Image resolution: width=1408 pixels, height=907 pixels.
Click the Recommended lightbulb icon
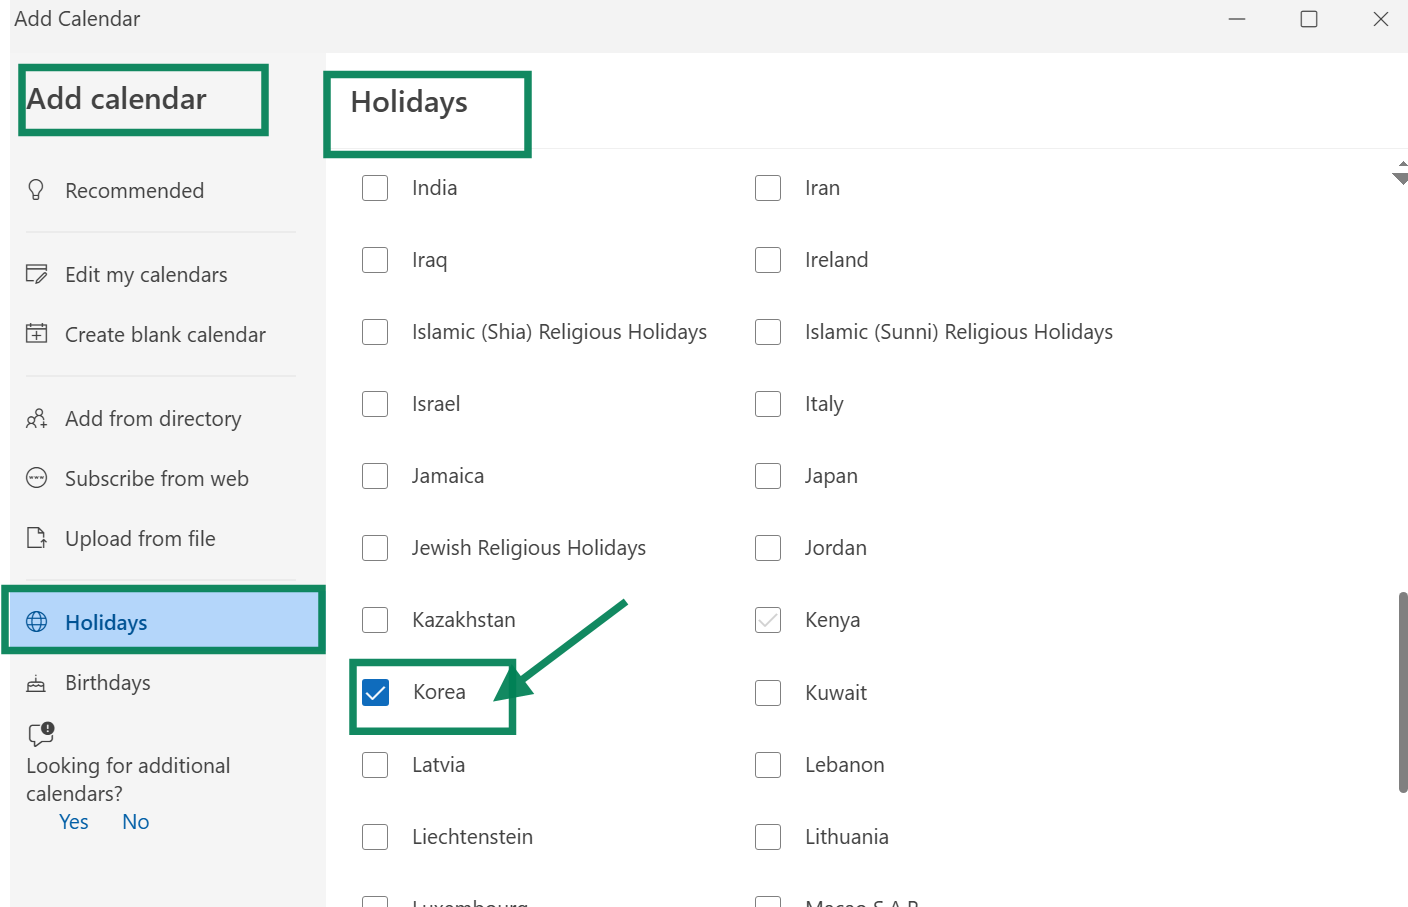[36, 190]
